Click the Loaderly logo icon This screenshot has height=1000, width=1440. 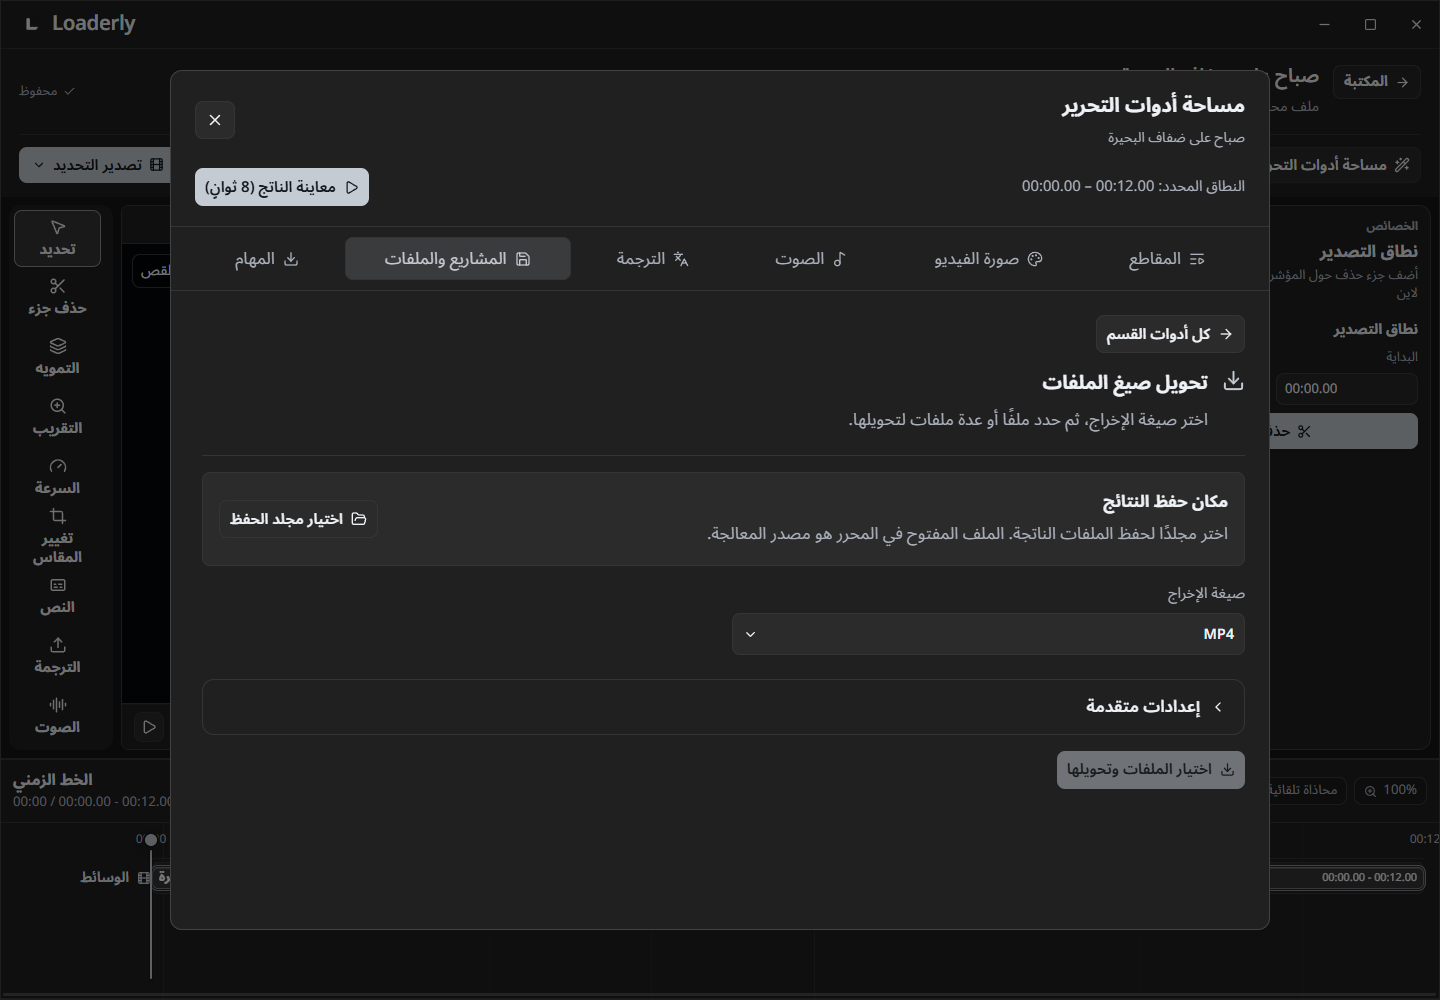[x=31, y=24]
